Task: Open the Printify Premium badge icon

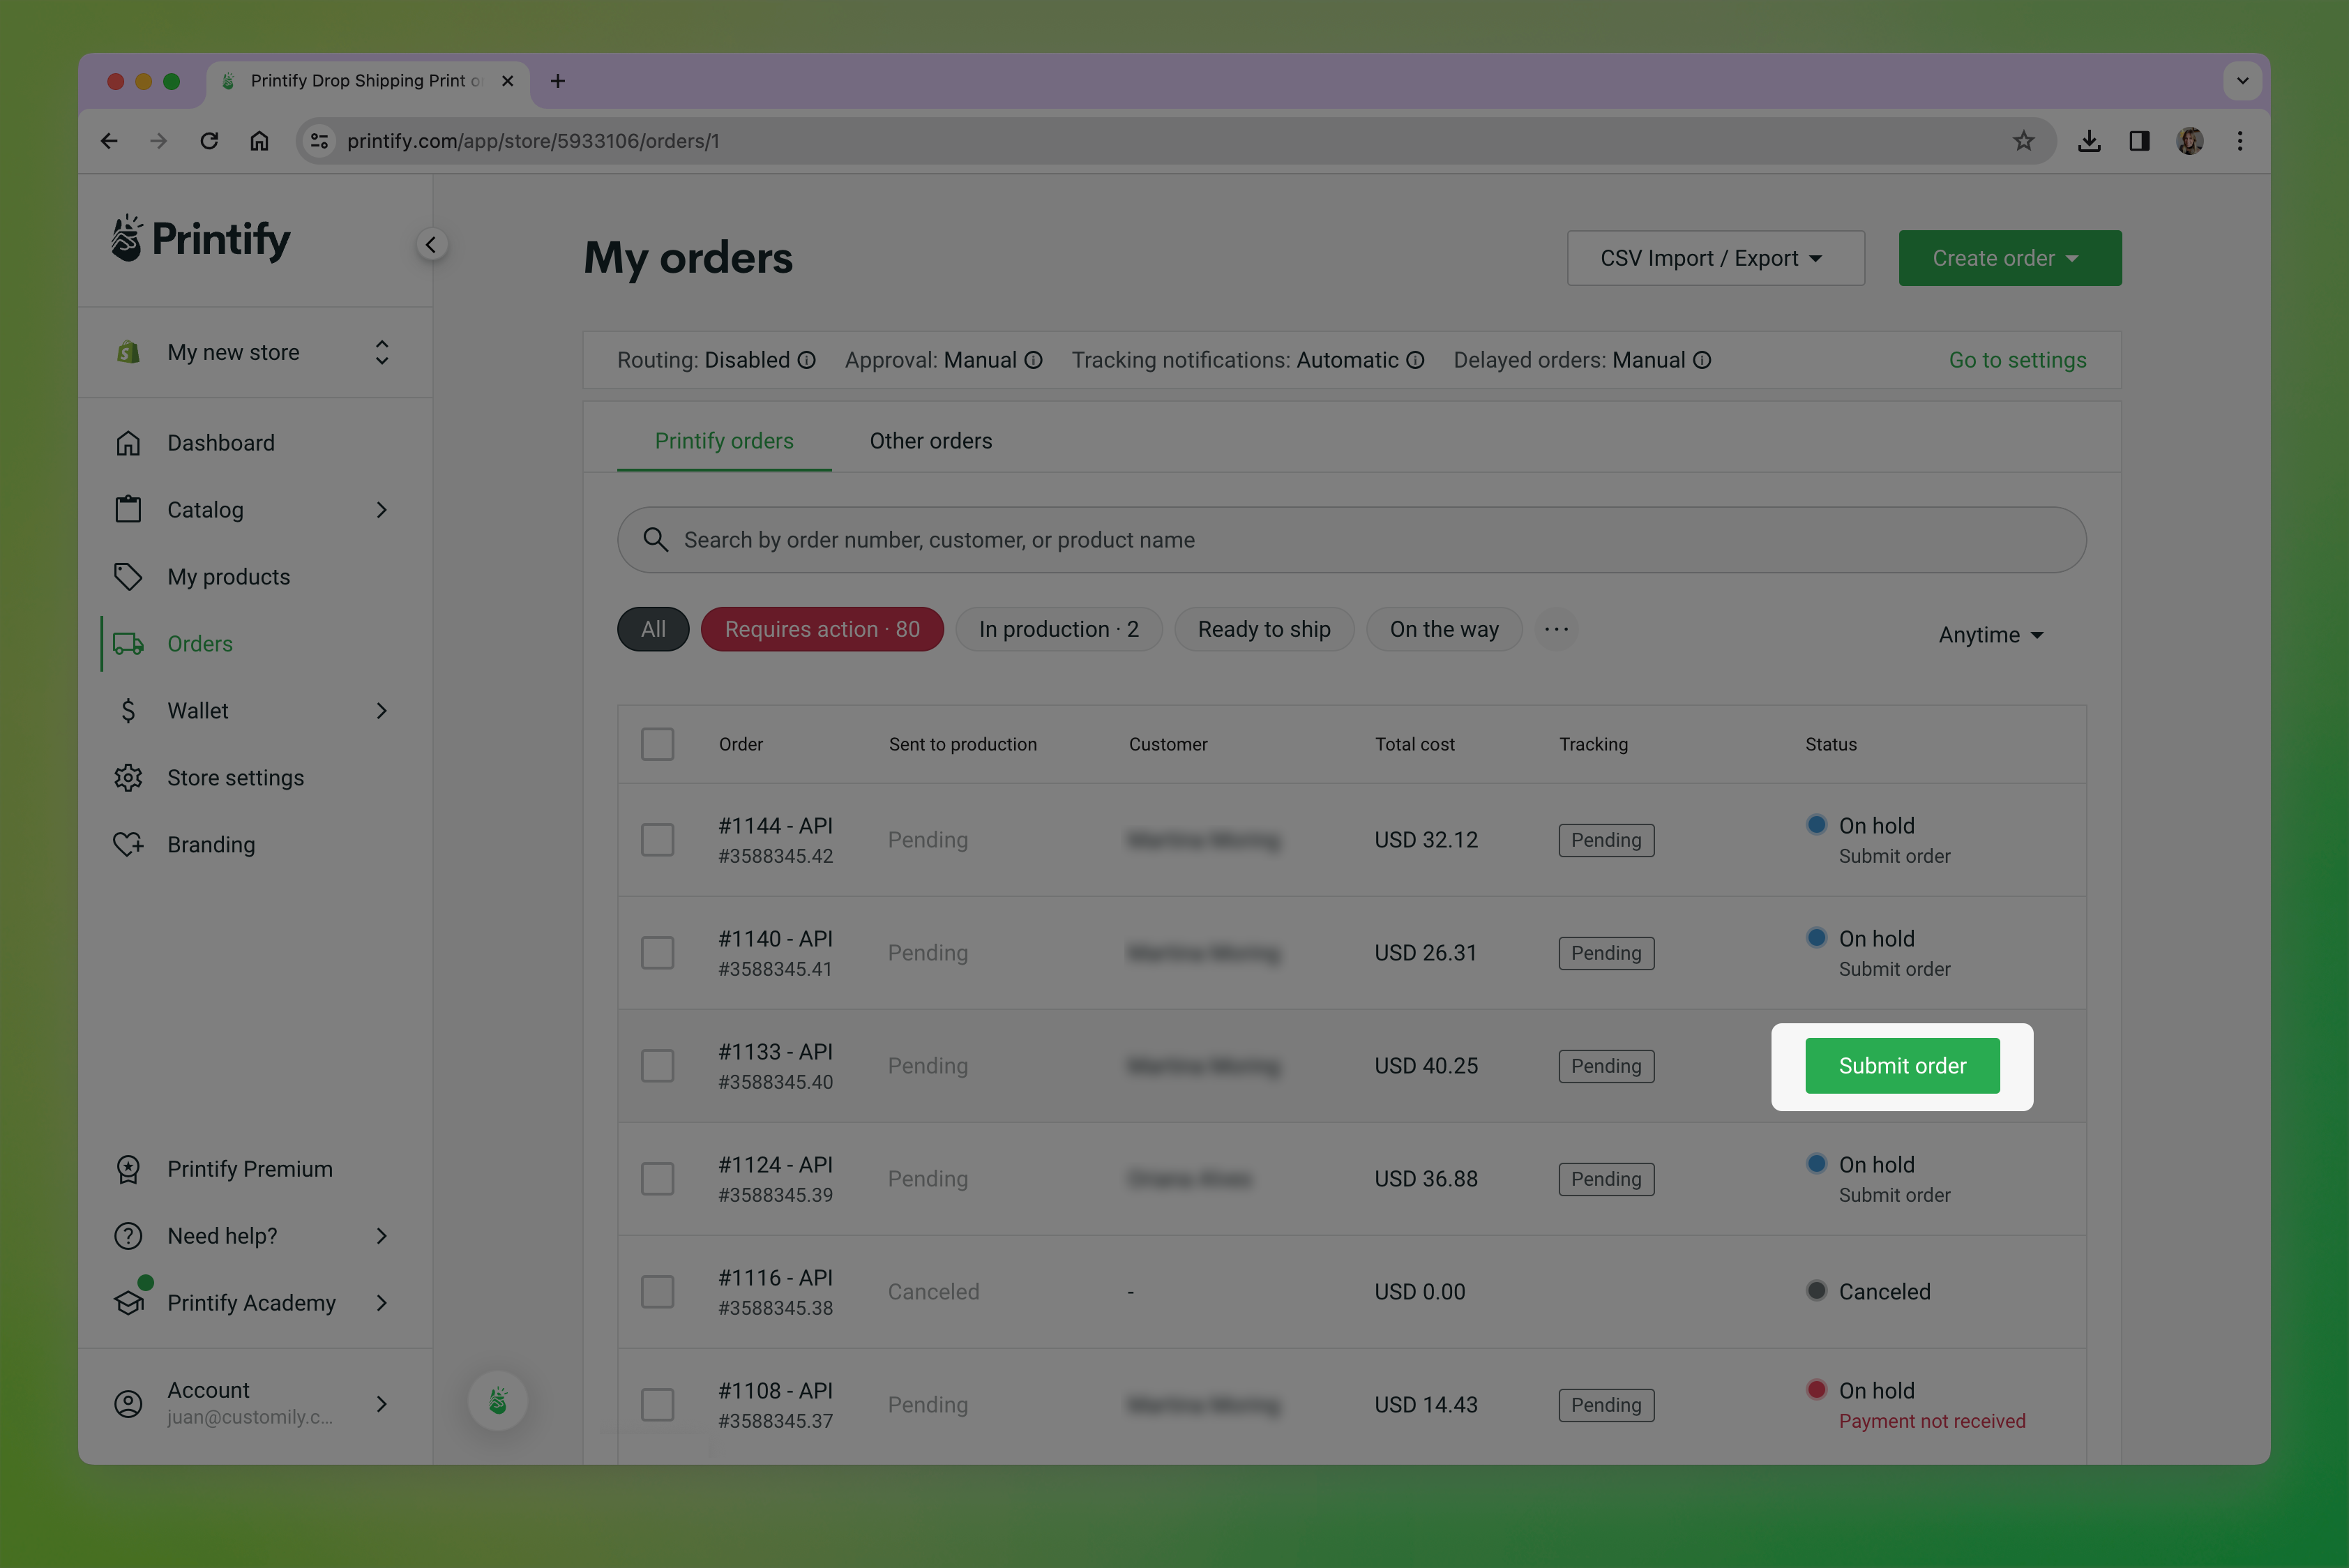Action: [128, 1169]
